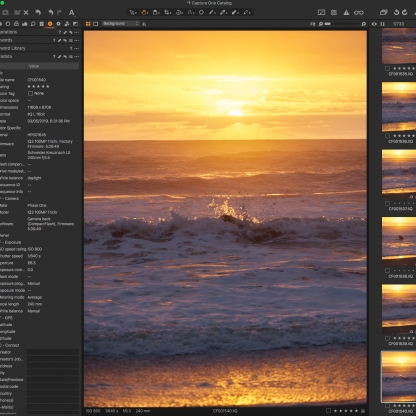
Task: Click the zoom in magnifier icon
Action: tap(364, 24)
